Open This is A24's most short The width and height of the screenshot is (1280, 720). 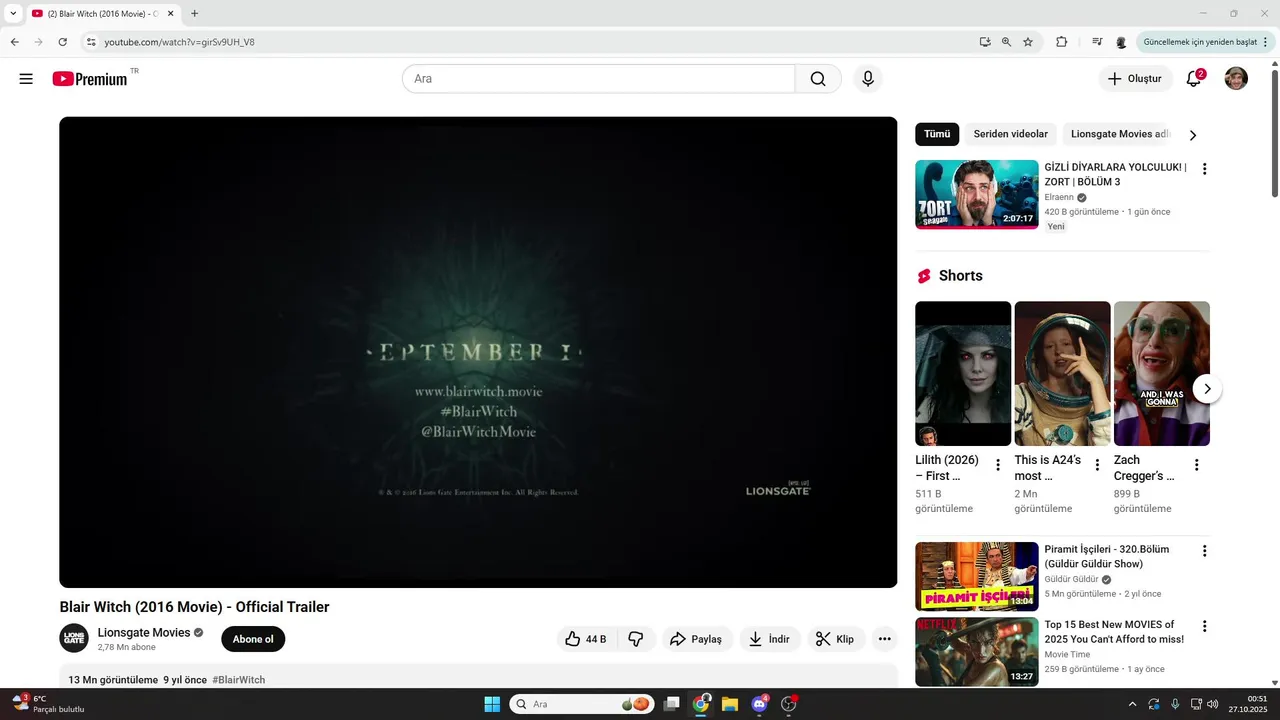click(x=1062, y=373)
